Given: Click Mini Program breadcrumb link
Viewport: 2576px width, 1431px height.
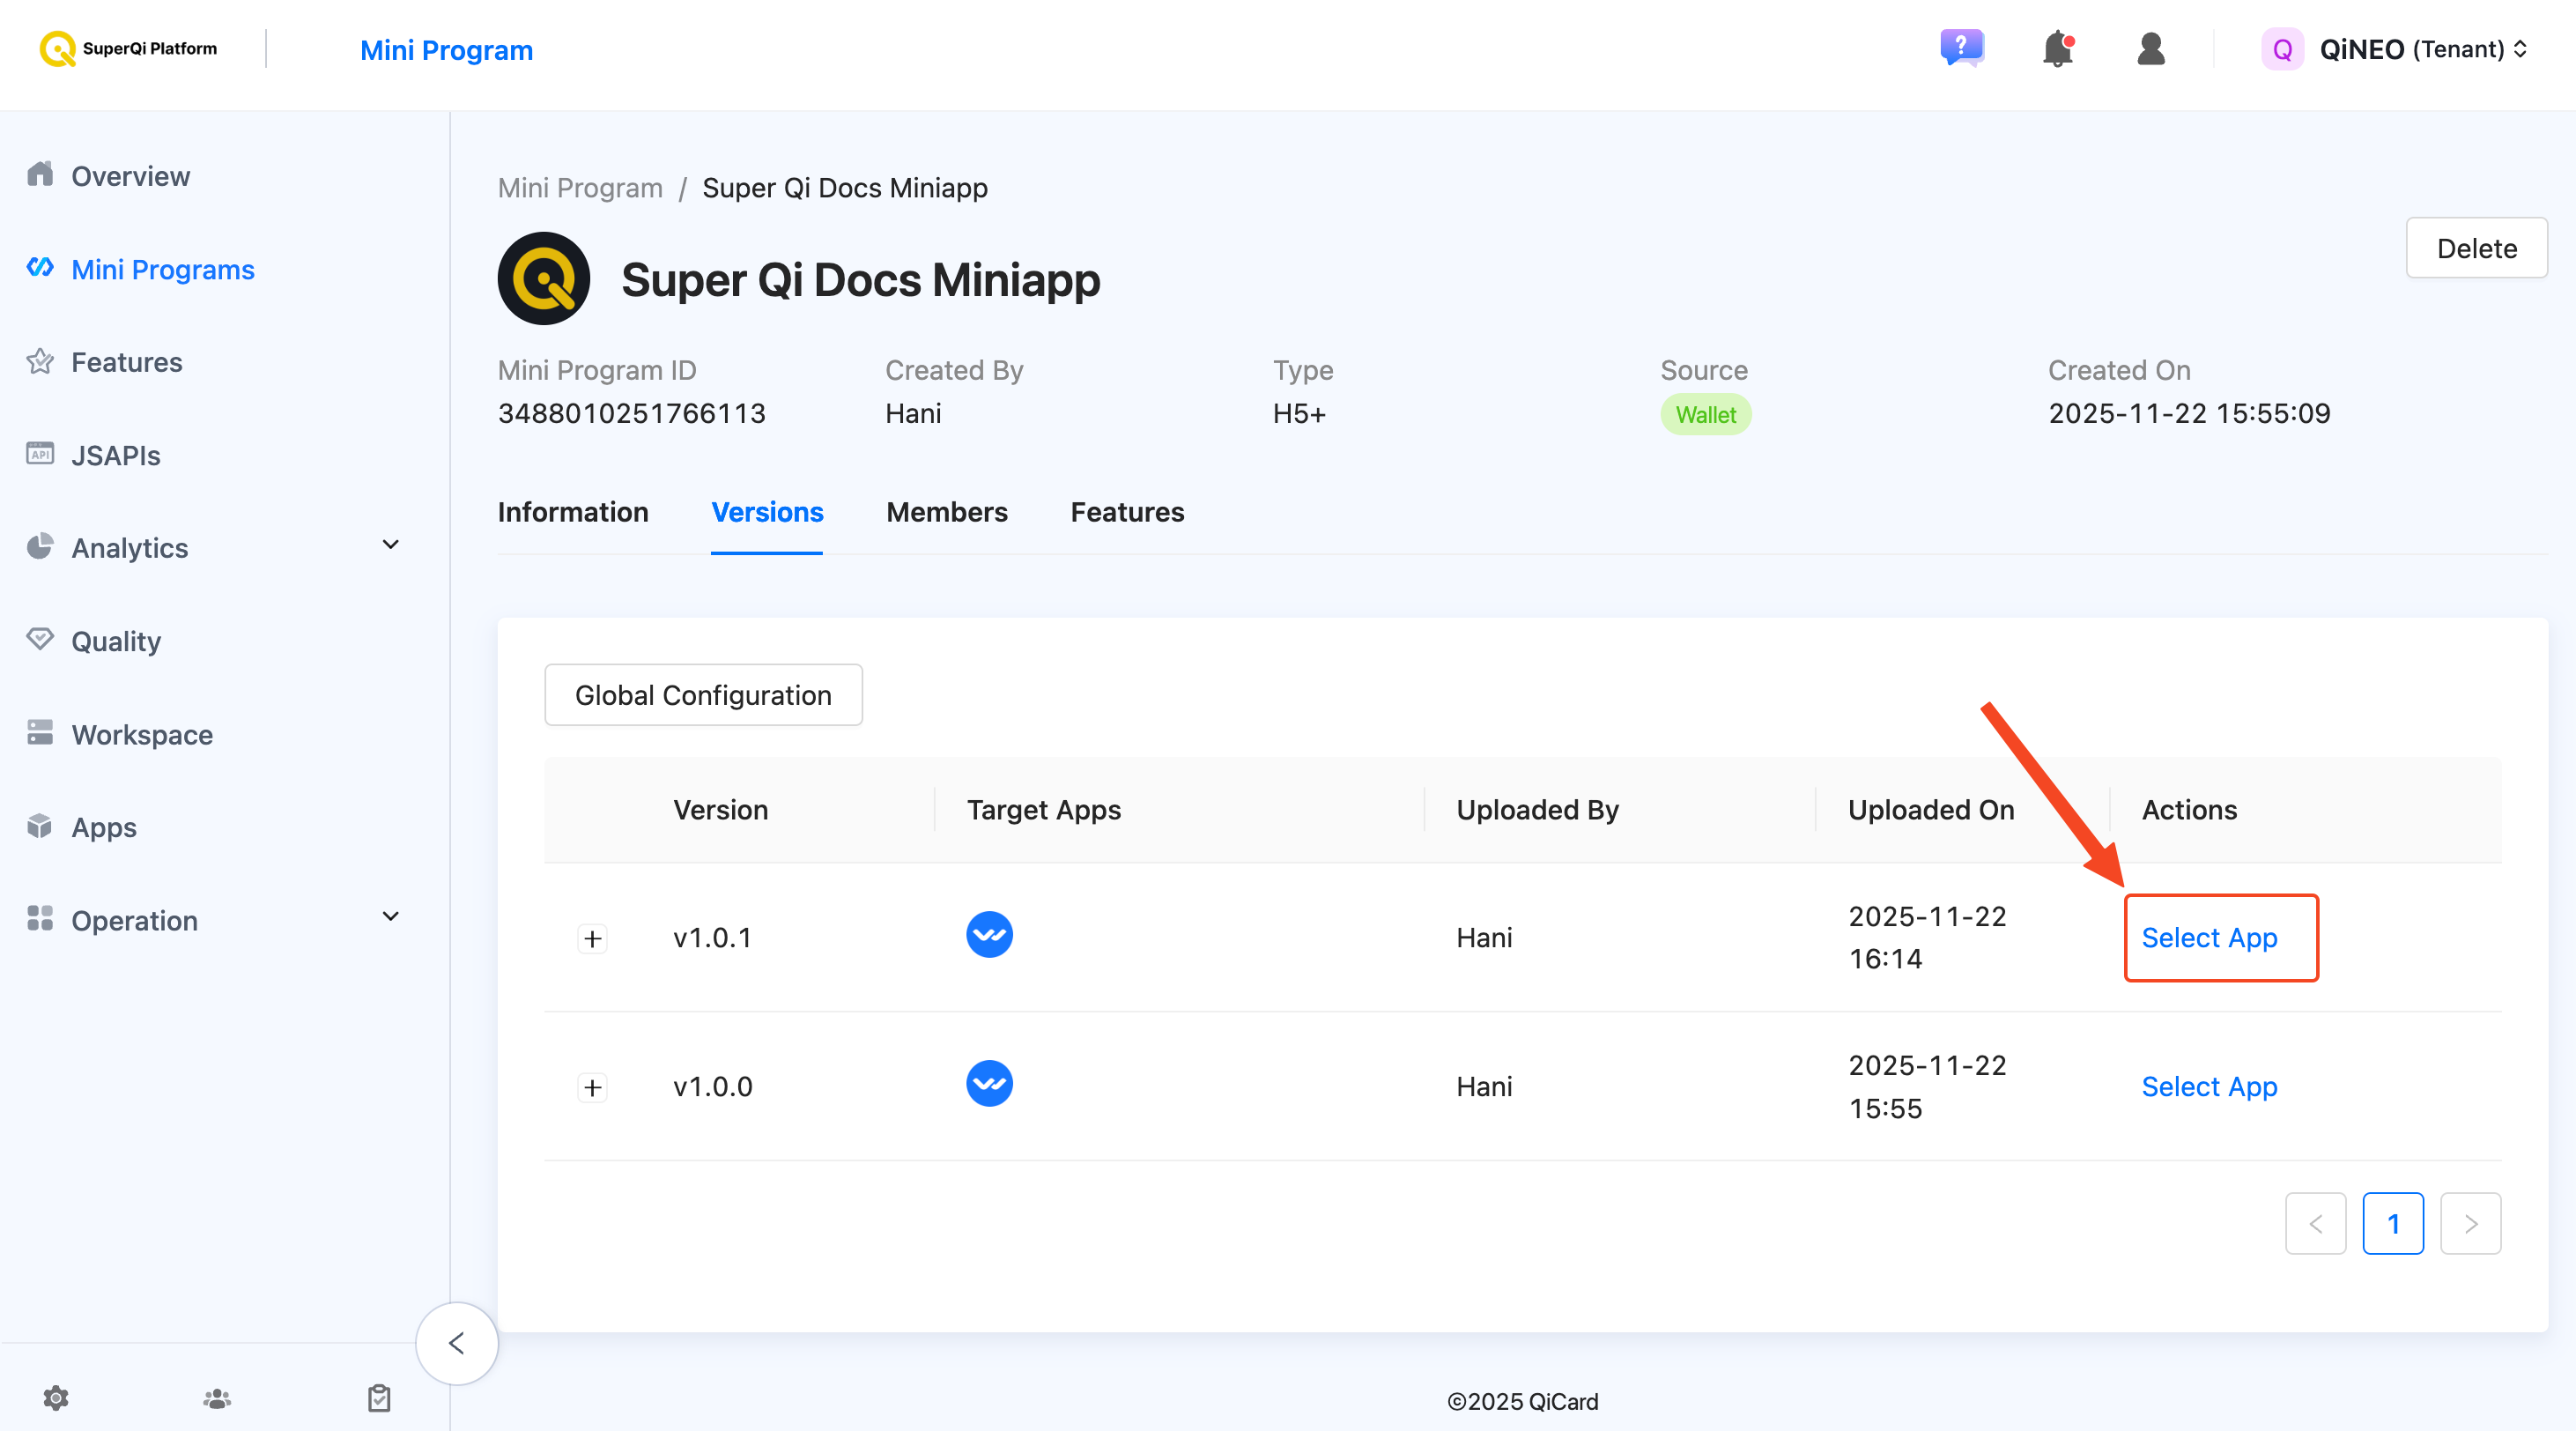Looking at the screenshot, I should [580, 188].
